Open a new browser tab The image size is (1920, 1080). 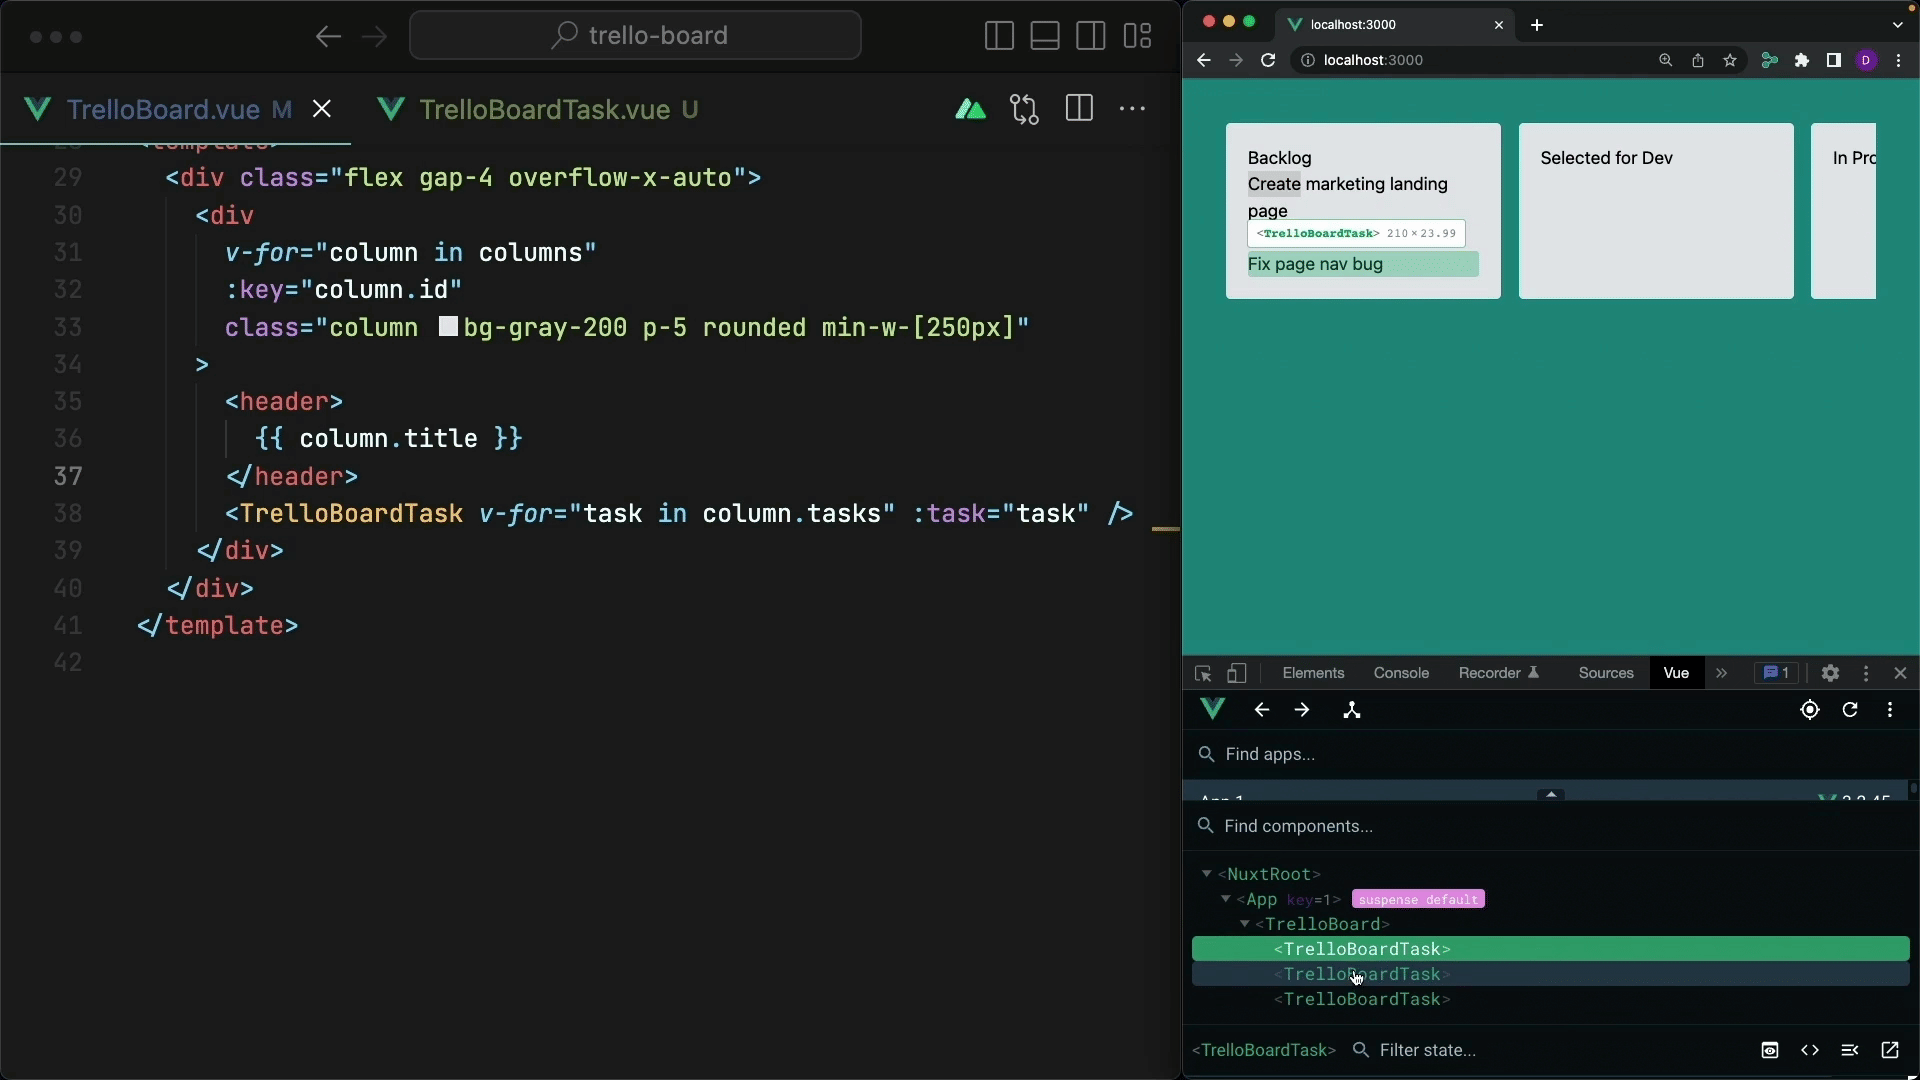[1537, 25]
